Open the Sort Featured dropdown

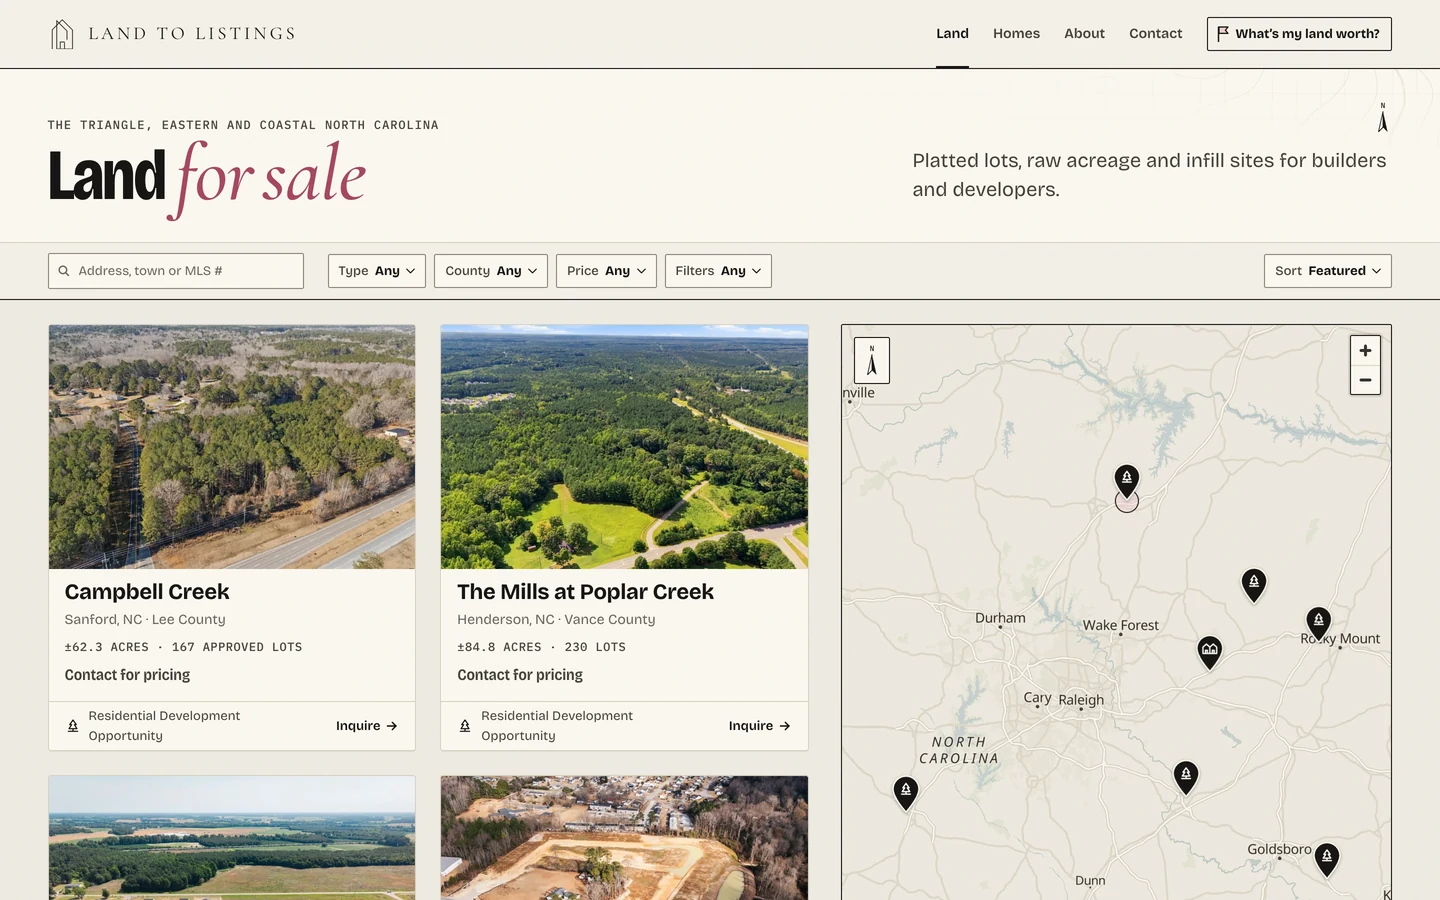pyautogui.click(x=1328, y=271)
